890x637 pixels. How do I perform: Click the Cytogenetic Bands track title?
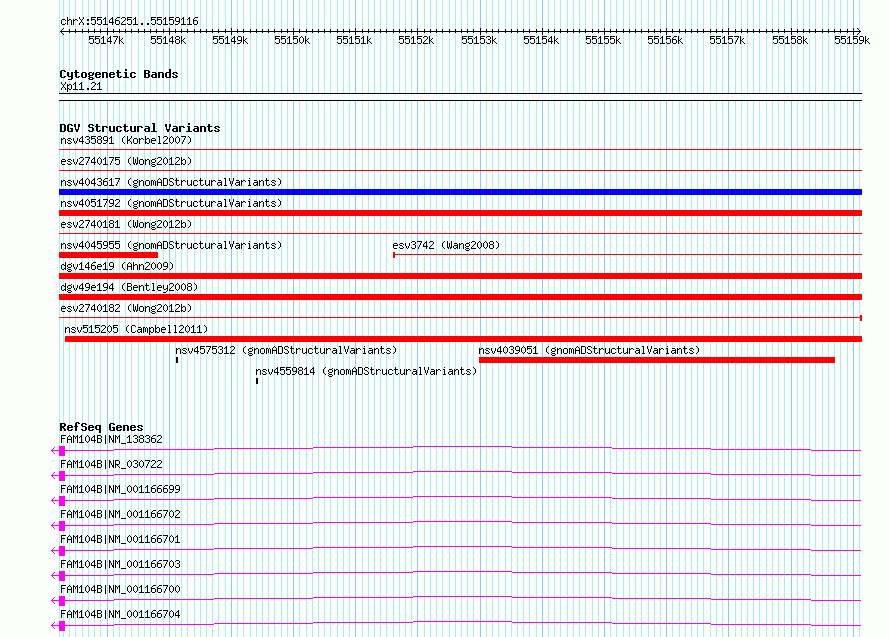119,74
